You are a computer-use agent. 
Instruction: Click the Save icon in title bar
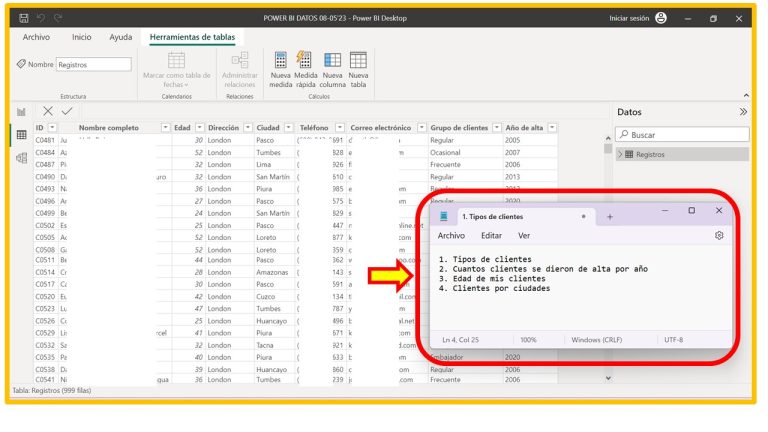click(x=22, y=18)
